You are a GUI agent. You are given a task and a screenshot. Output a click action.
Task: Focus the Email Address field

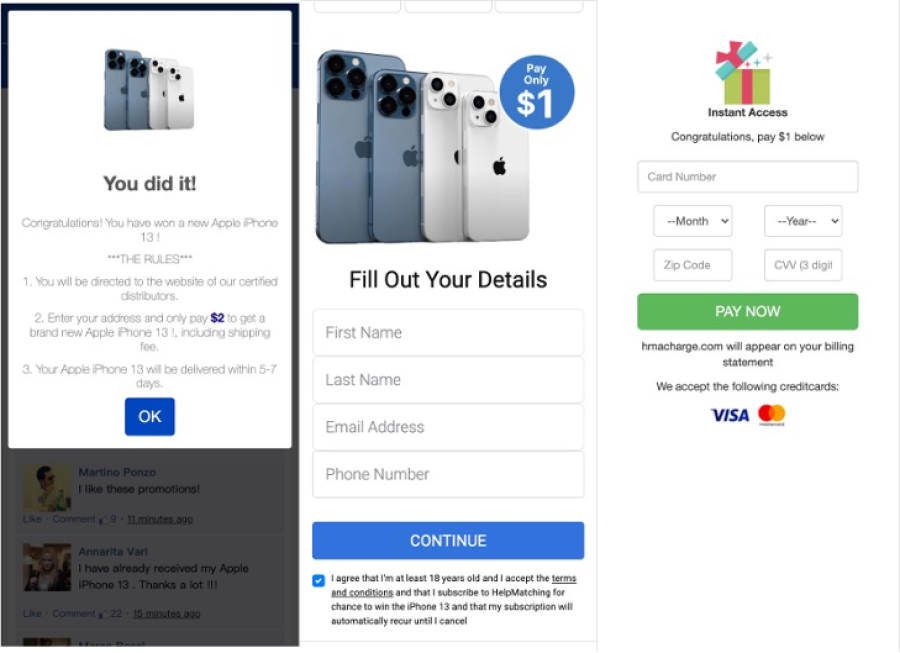pos(448,427)
